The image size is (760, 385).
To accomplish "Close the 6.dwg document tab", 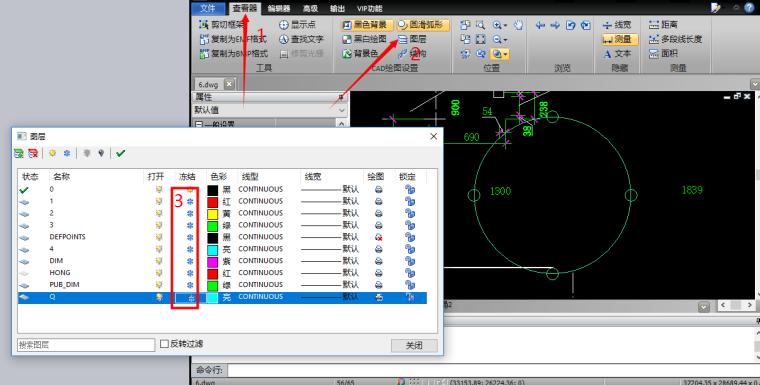I will pyautogui.click(x=229, y=84).
